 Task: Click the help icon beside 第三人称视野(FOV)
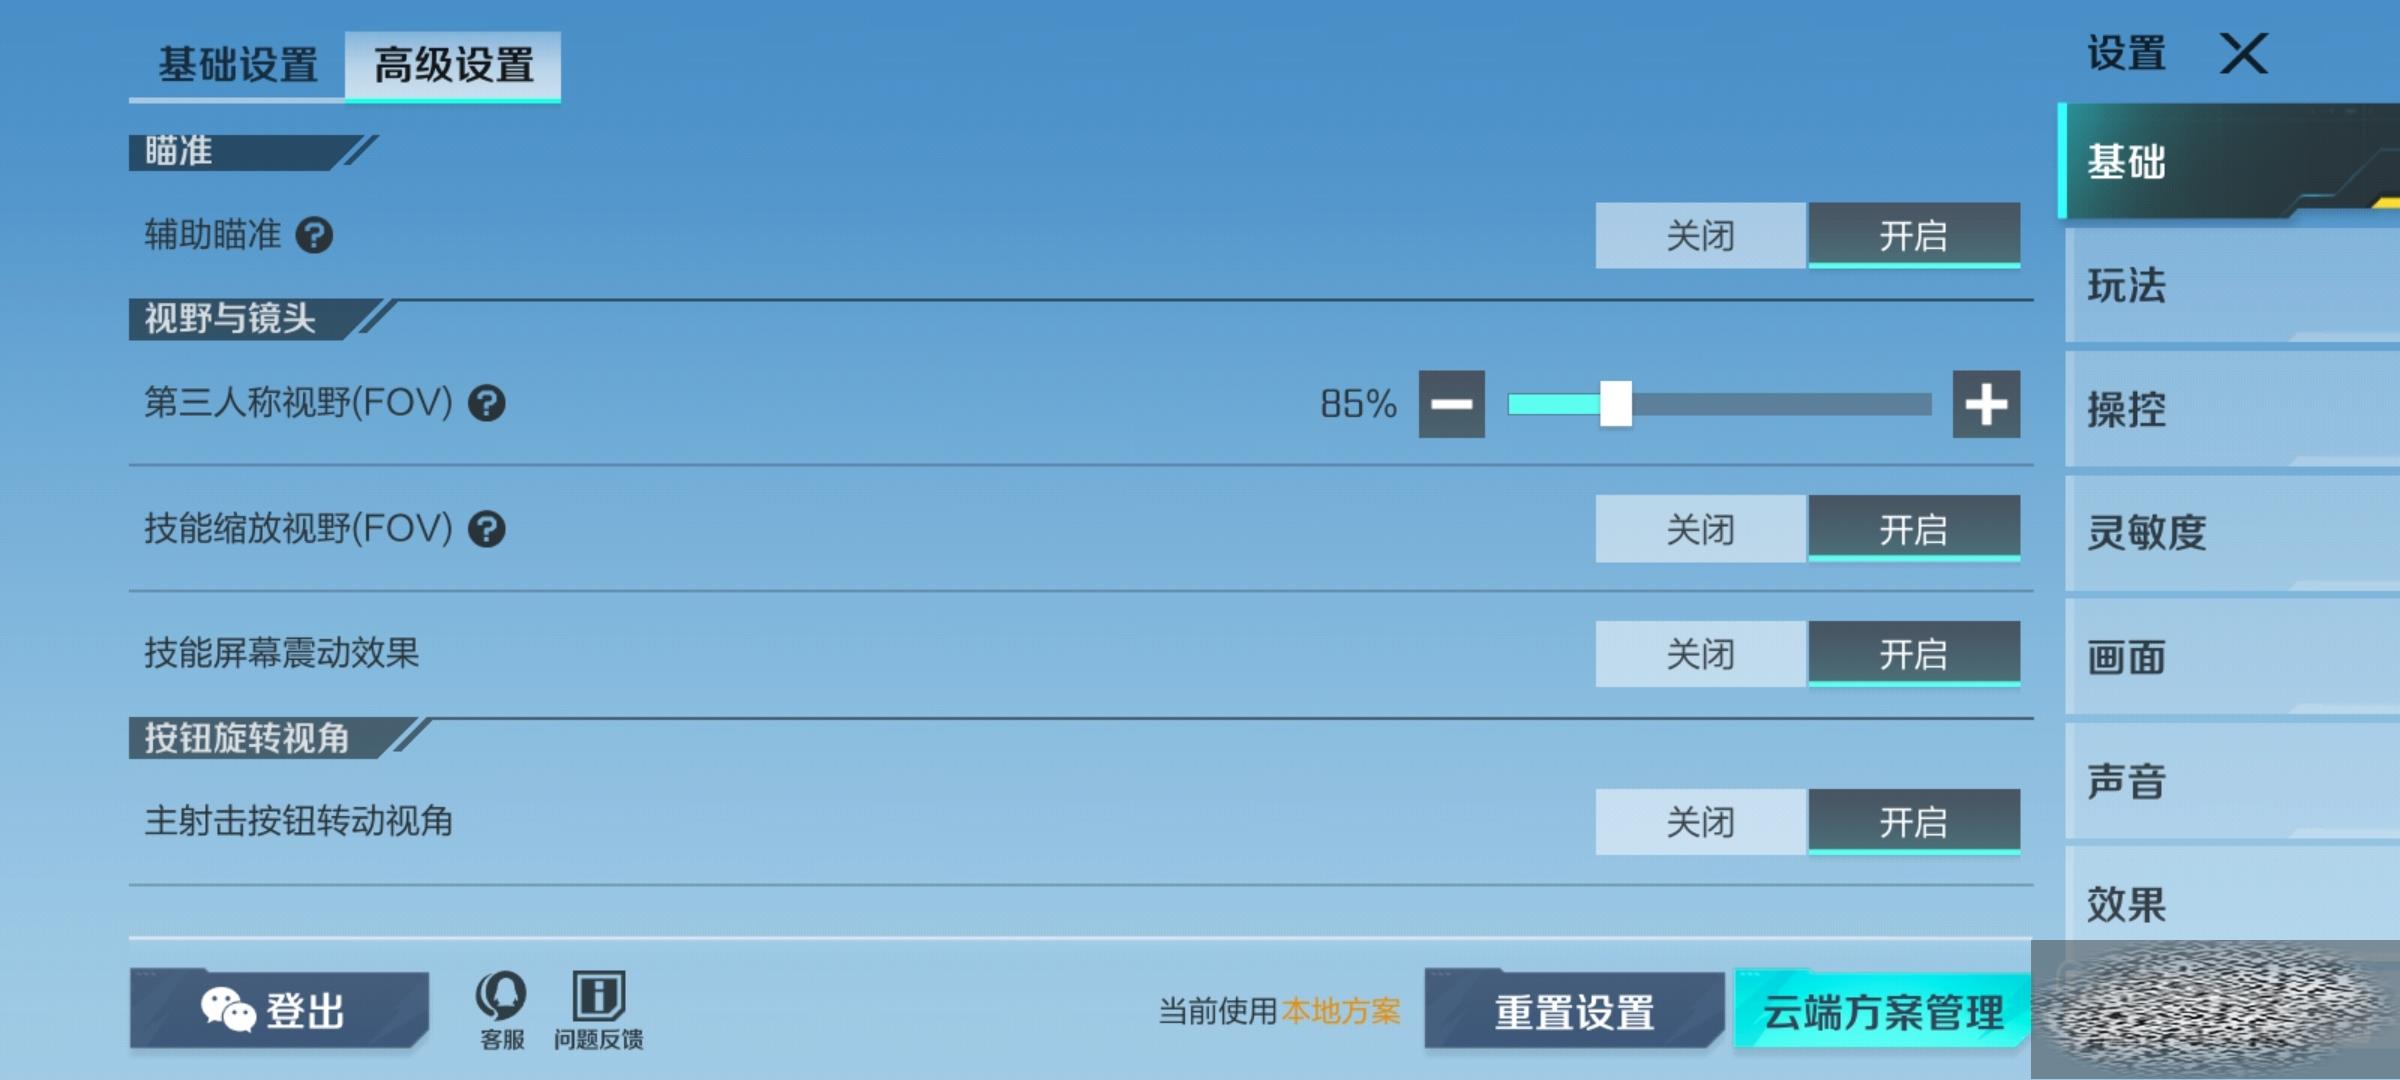pos(487,404)
